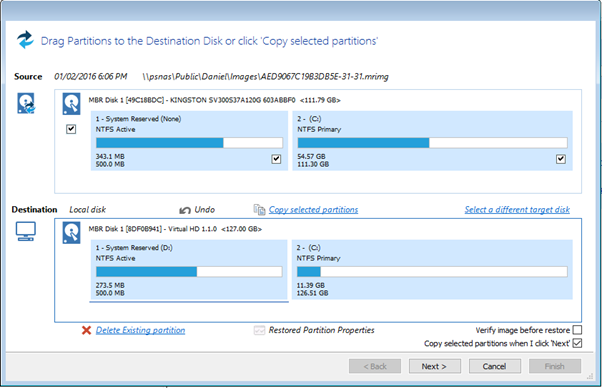Click the window resize grip corner
This screenshot has height=388, width=602.
tap(590, 377)
